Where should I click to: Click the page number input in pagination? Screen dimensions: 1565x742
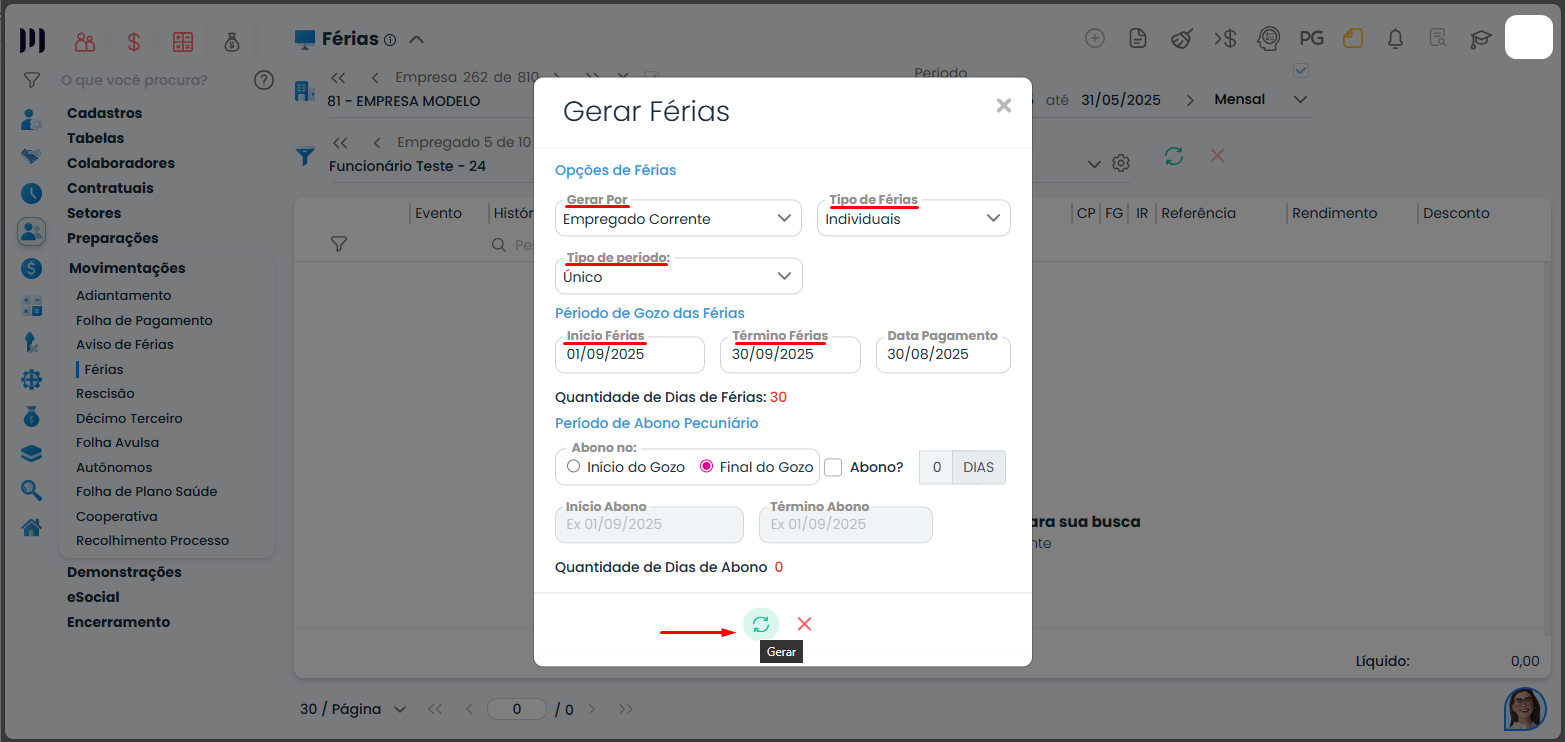[x=516, y=709]
